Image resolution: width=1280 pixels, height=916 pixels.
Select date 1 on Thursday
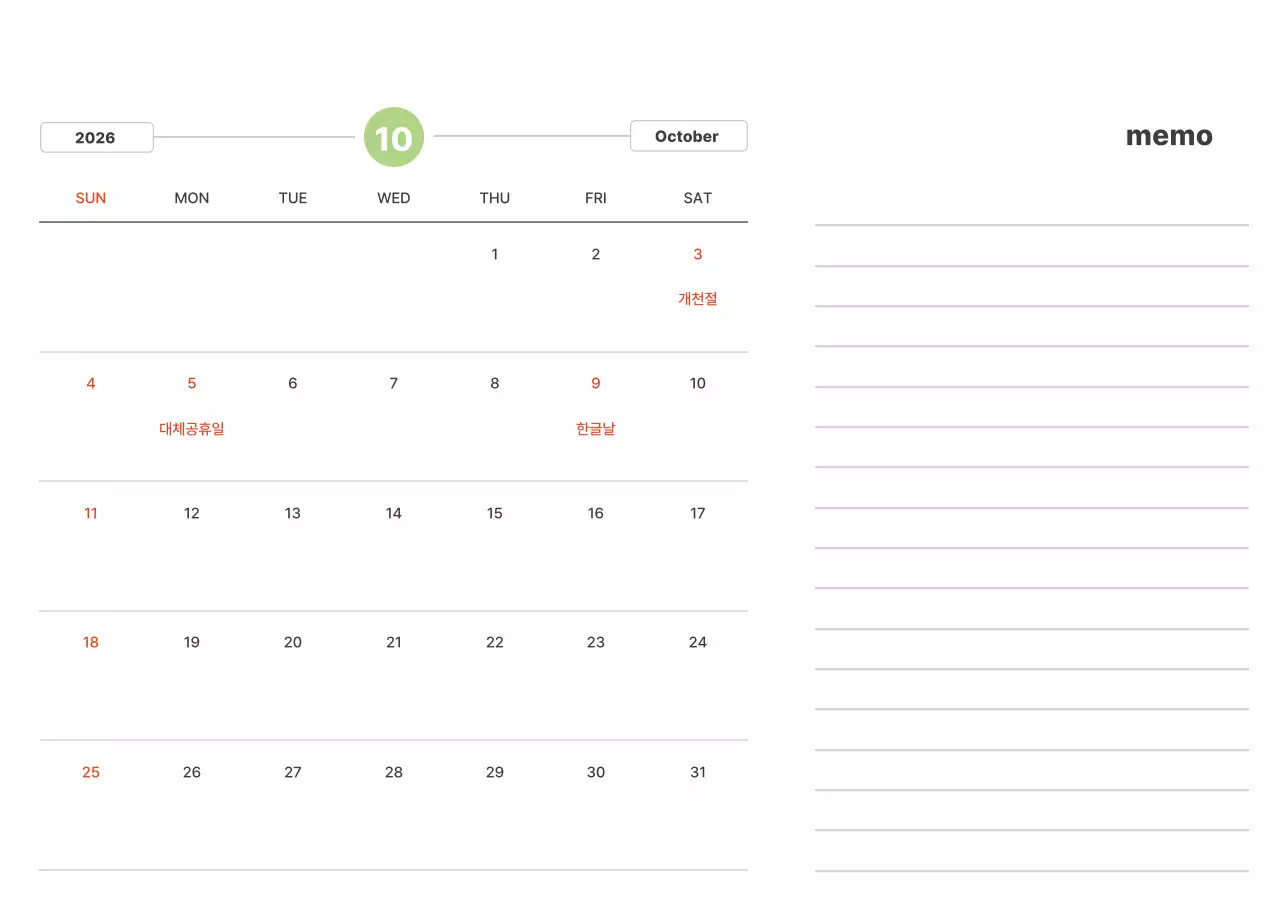(494, 254)
